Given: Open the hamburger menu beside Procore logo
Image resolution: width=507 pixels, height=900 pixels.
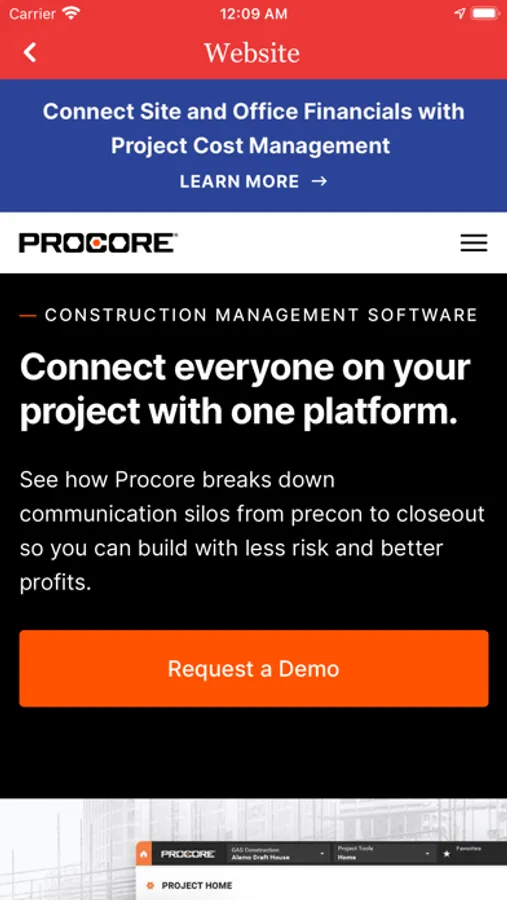Looking at the screenshot, I should [474, 243].
